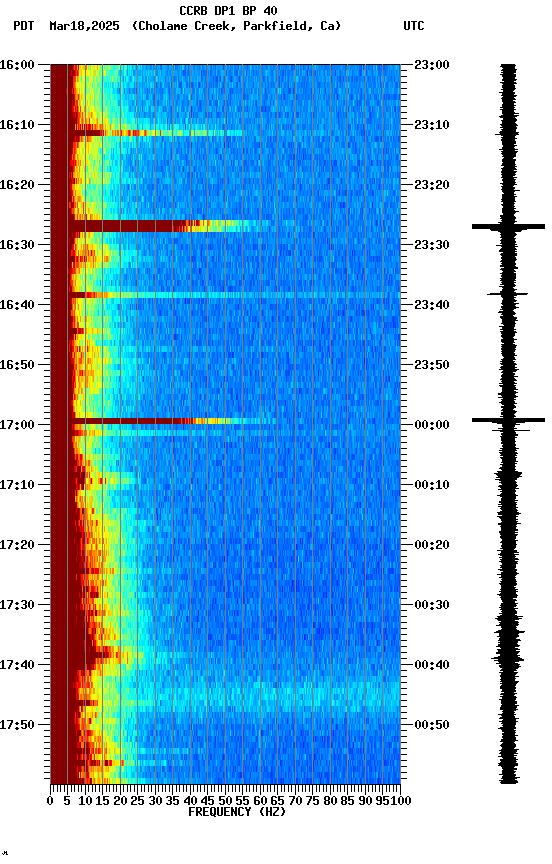Click the 75 Hz frequency tick label

point(312,801)
